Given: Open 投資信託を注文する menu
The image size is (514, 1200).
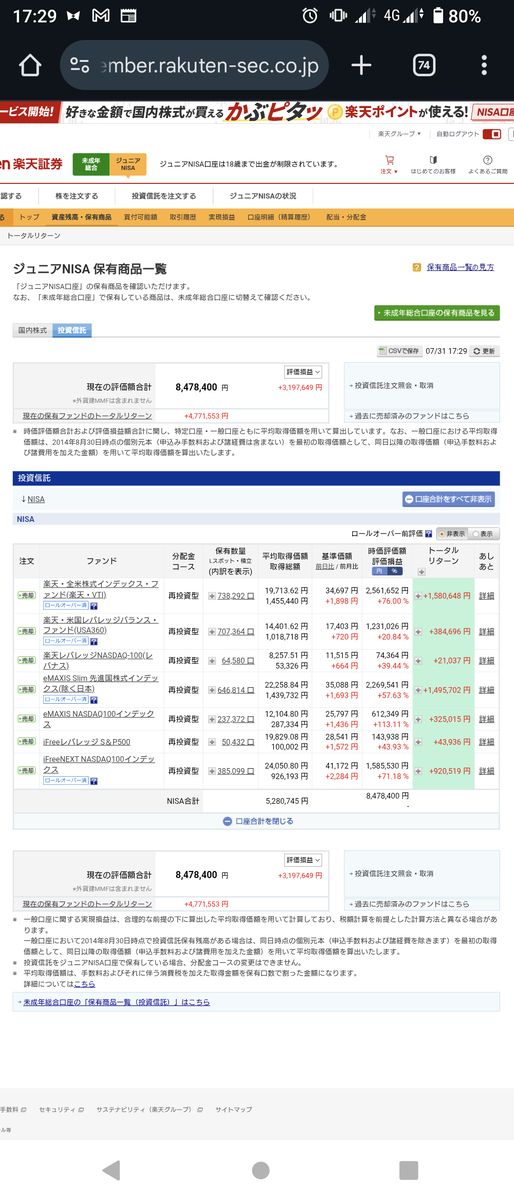Looking at the screenshot, I should point(163,196).
